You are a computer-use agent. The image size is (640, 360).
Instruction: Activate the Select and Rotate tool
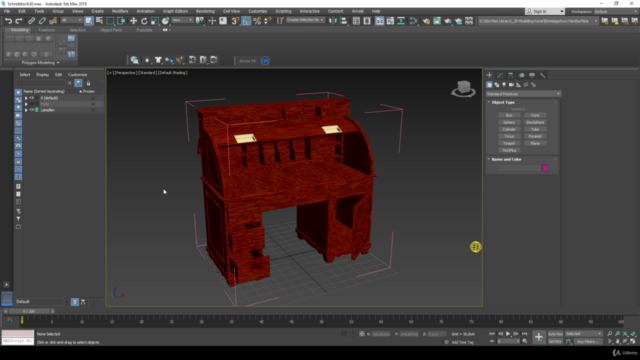tap(144, 21)
